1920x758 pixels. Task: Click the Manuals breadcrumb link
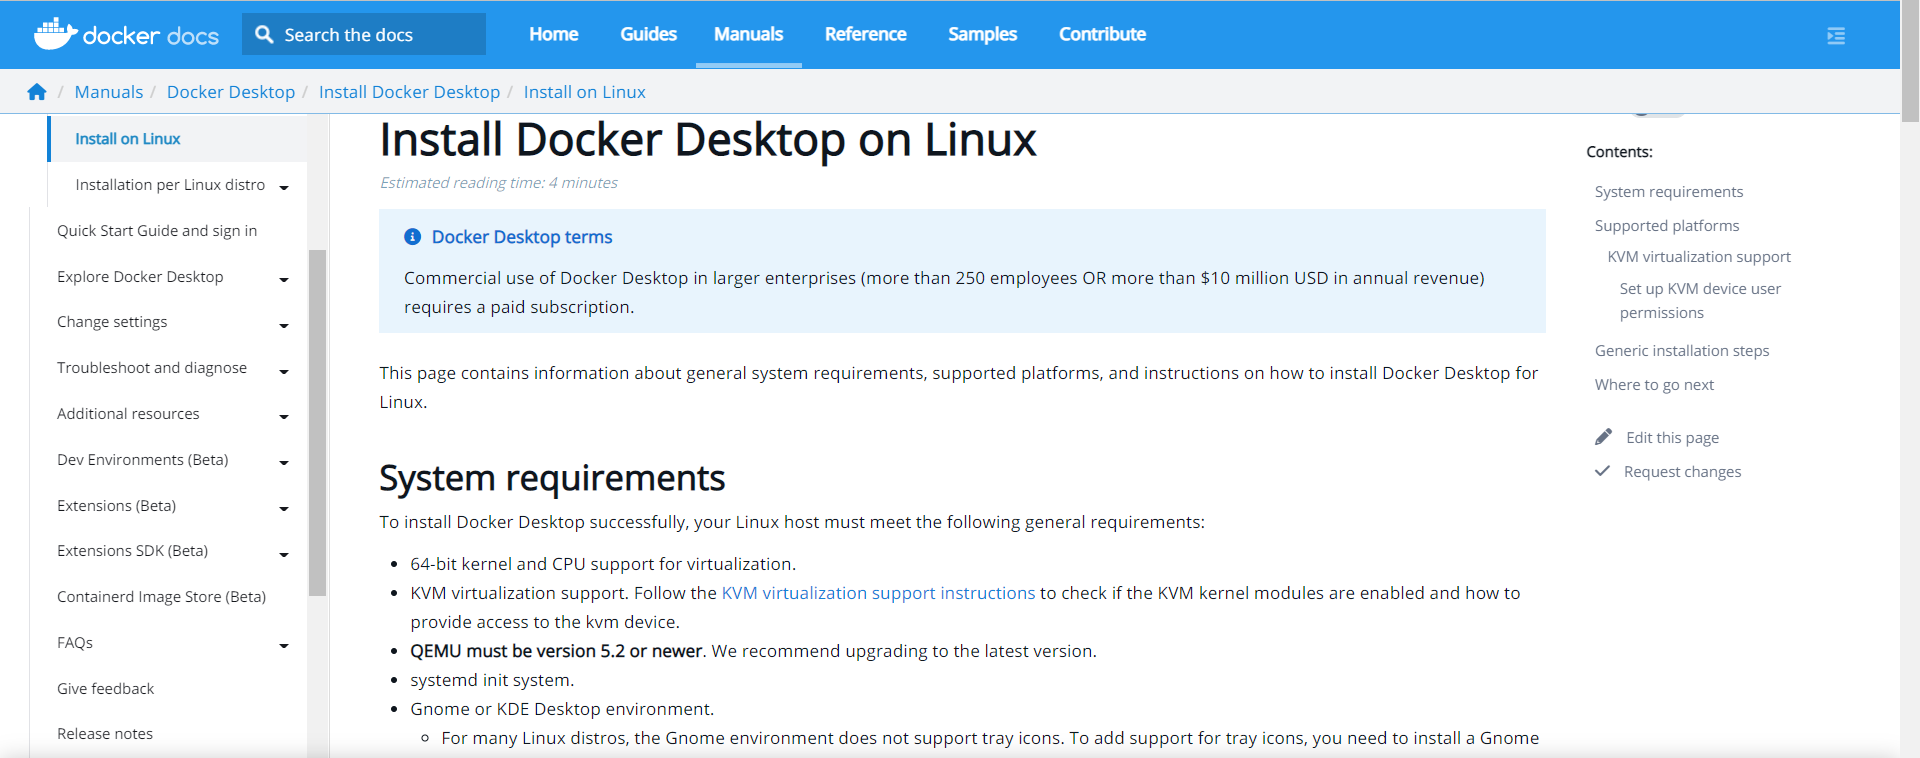pyautogui.click(x=109, y=92)
